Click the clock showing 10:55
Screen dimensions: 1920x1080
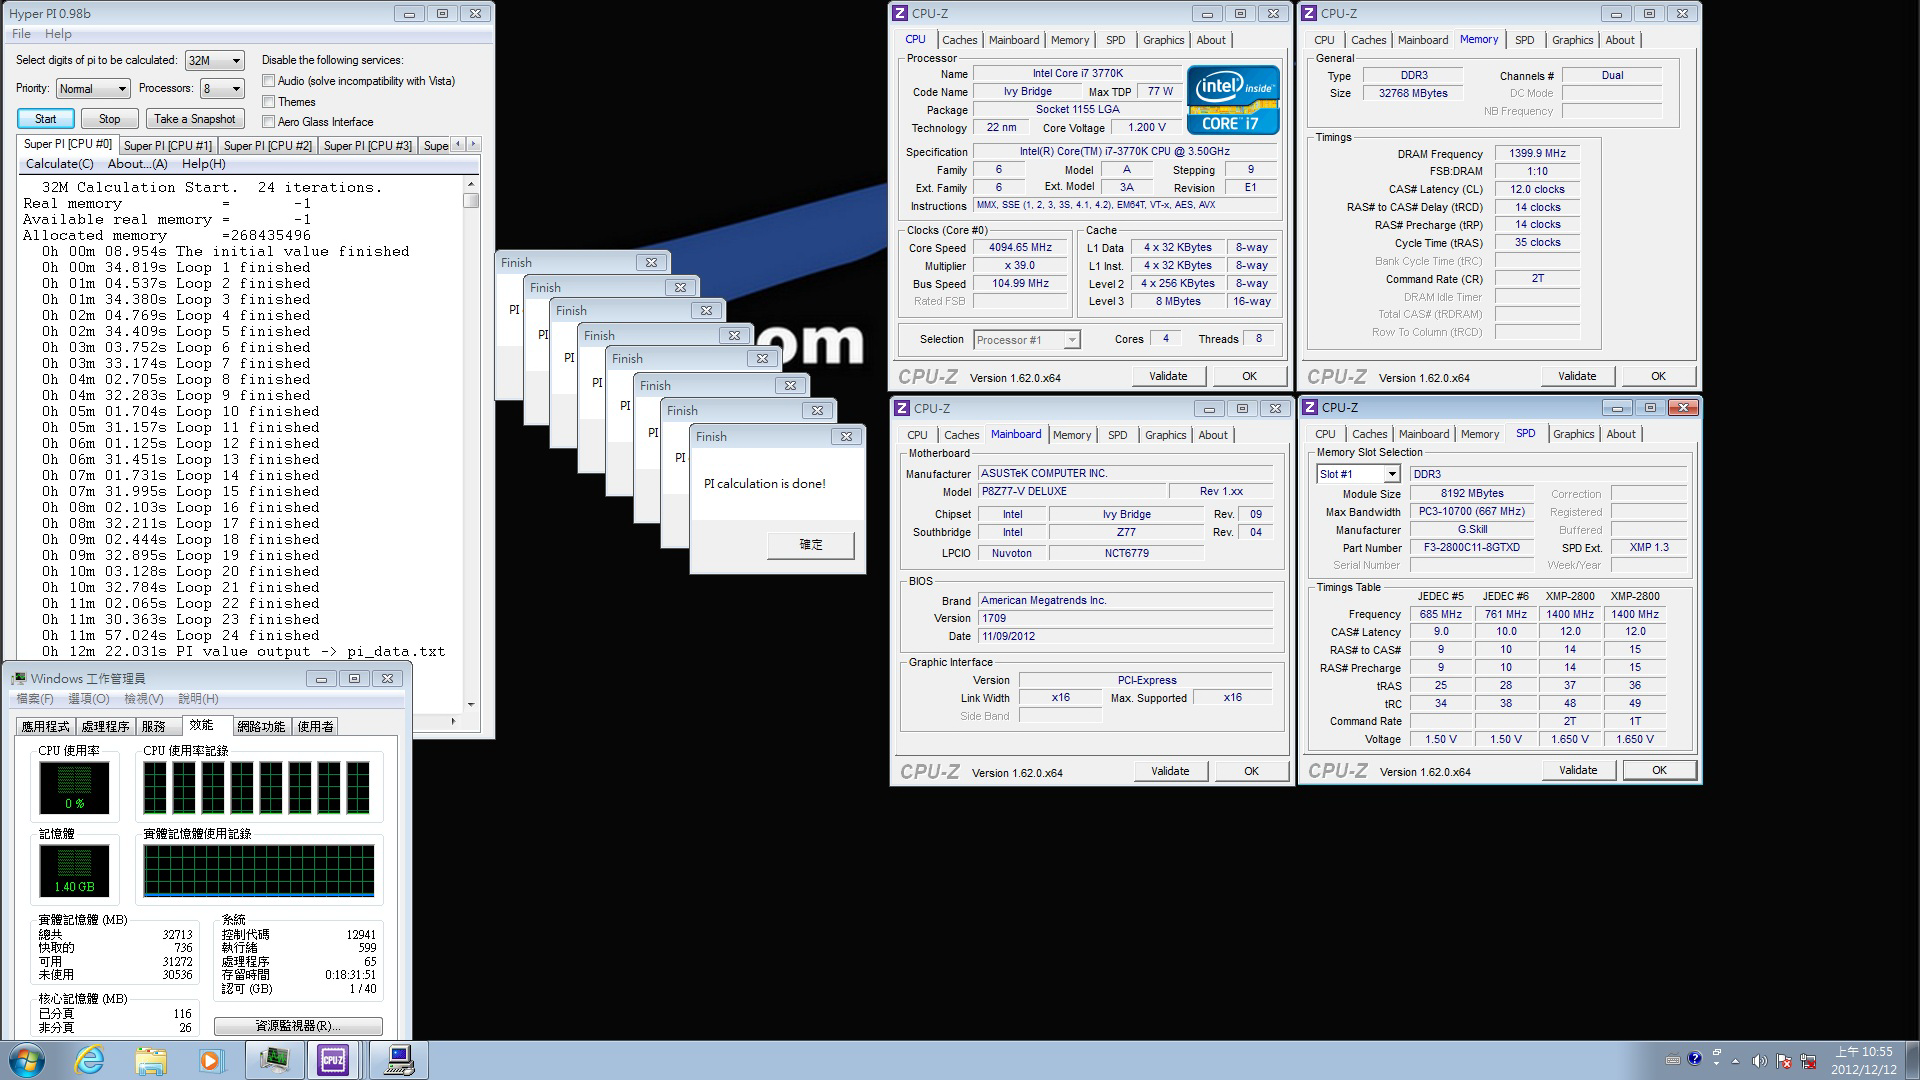pos(1864,1060)
